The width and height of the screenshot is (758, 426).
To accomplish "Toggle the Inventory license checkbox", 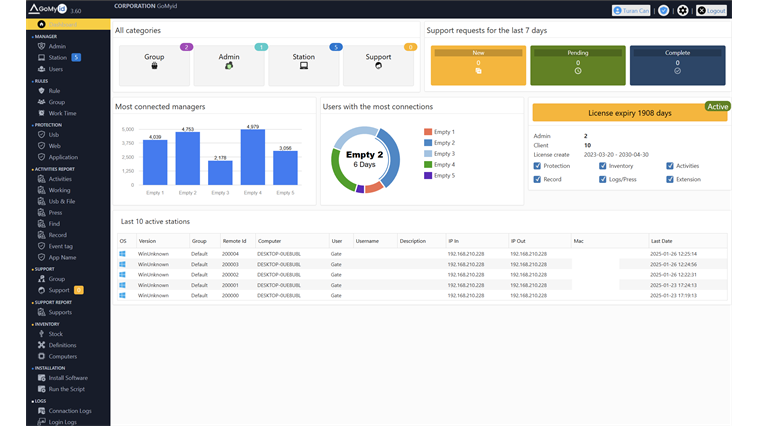I will [x=603, y=166].
